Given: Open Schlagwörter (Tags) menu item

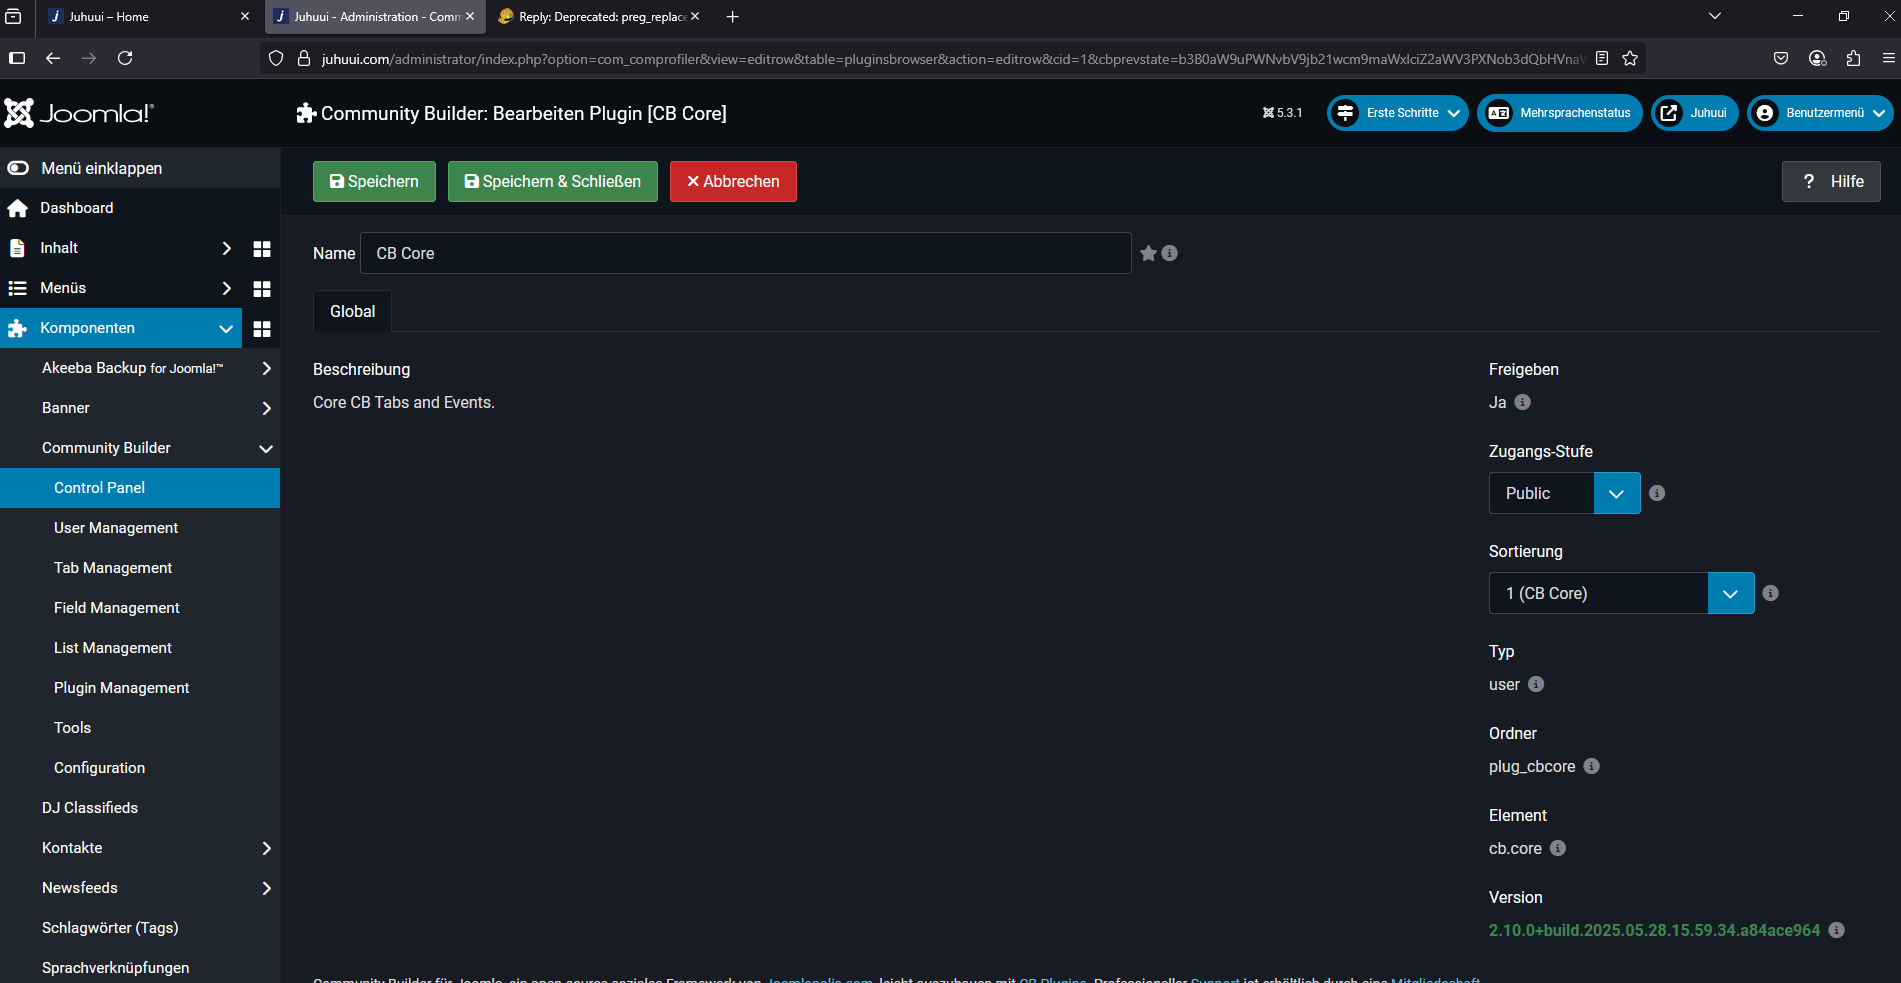Looking at the screenshot, I should [140, 928].
